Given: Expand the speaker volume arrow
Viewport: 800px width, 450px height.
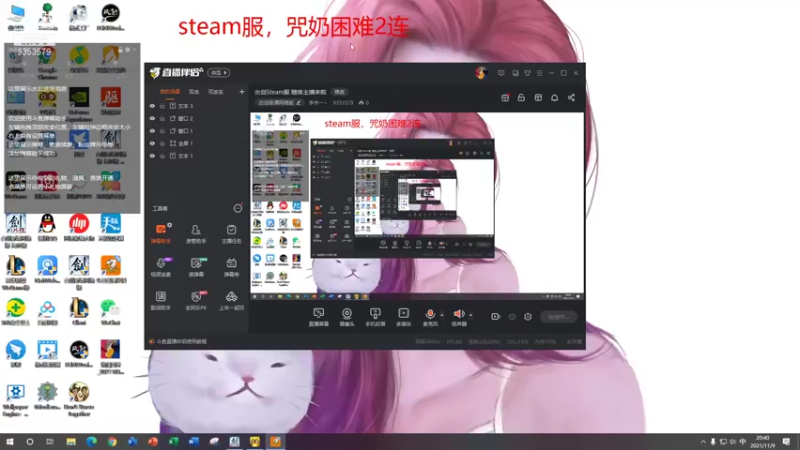Looking at the screenshot, I should point(470,315).
